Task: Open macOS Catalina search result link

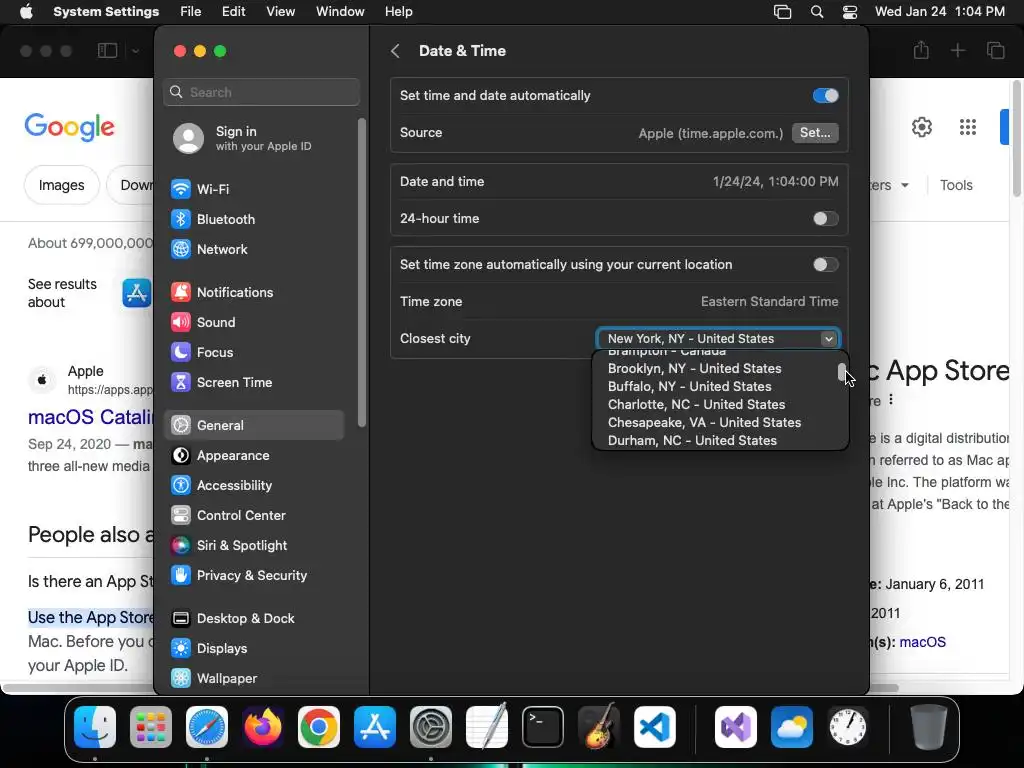Action: (x=90, y=417)
